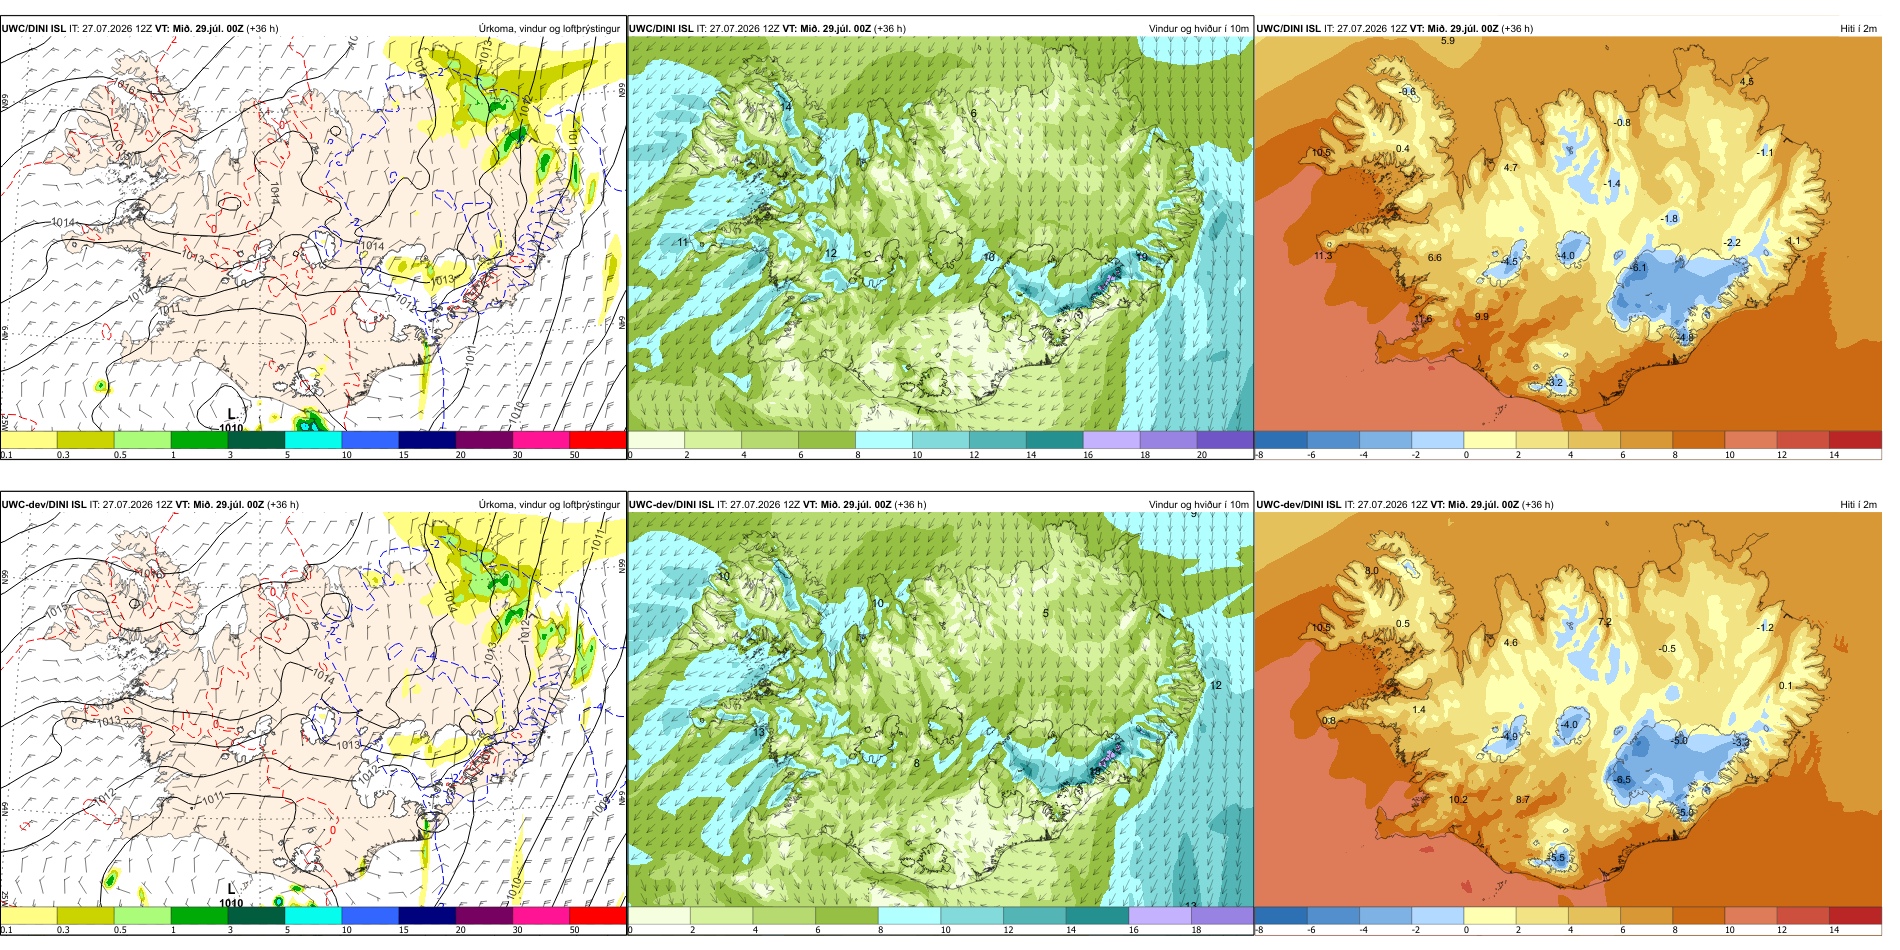The image size is (1900, 950).
Task: Click the dark teal 14–16 swatch in UWC wind legend
Action: 1055,439
